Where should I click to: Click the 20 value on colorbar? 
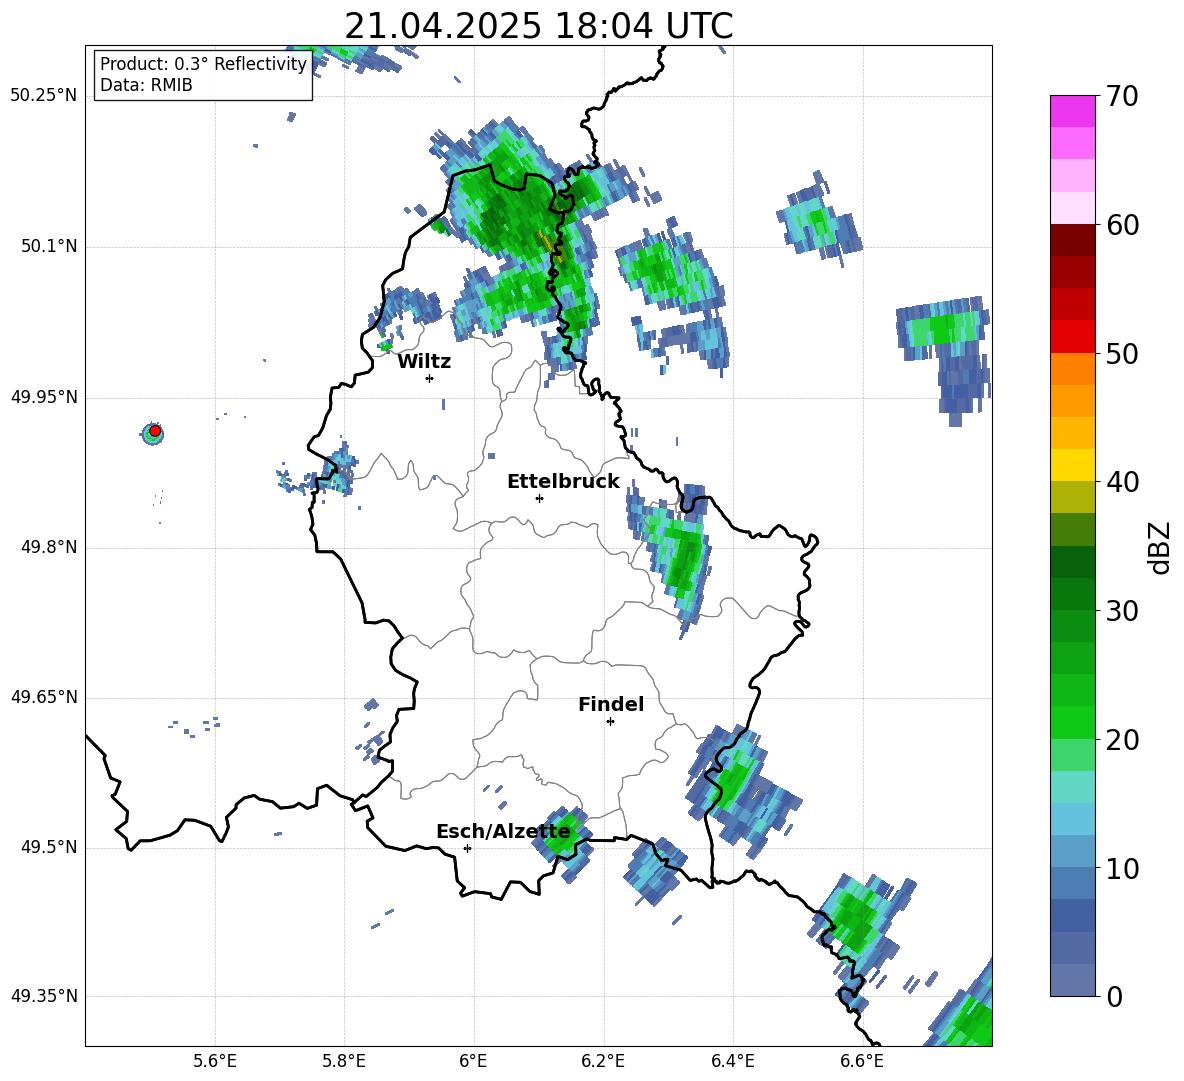pyautogui.click(x=1121, y=740)
